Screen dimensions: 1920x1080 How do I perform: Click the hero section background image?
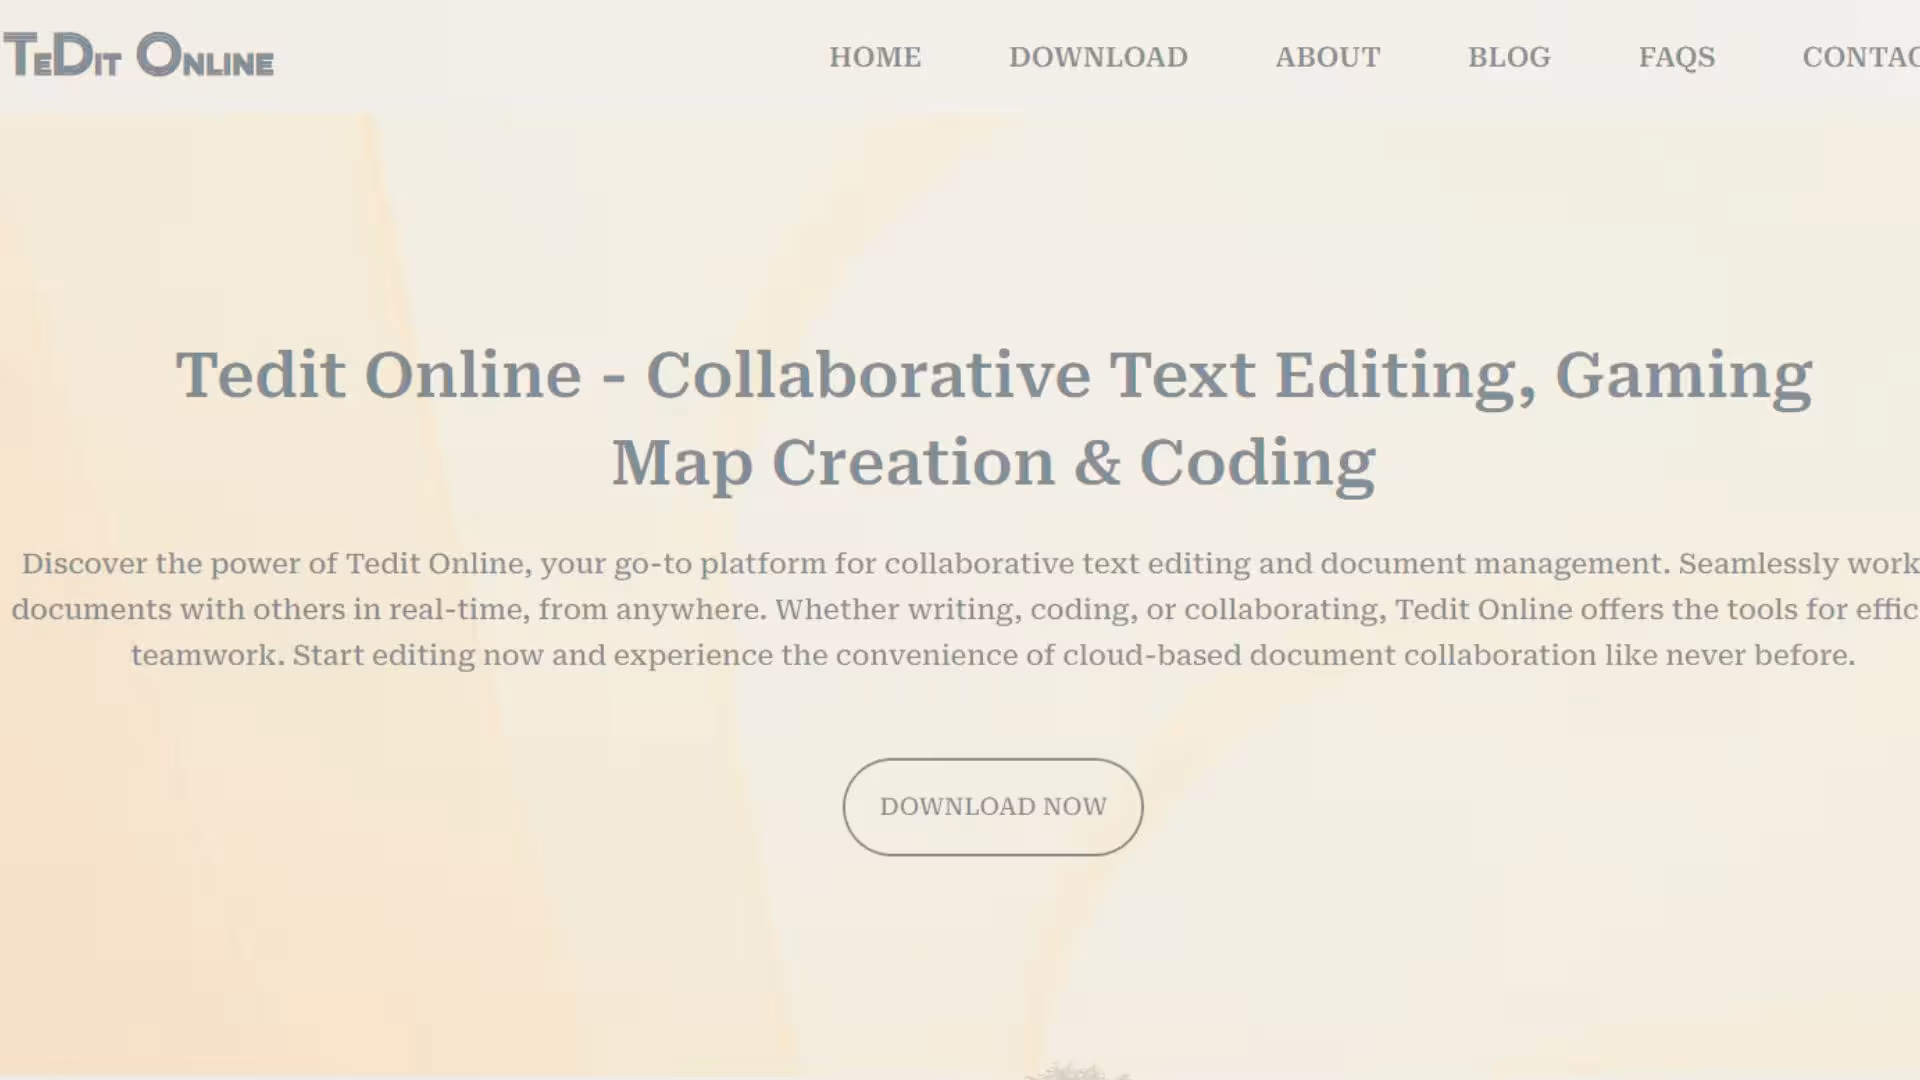point(400,950)
